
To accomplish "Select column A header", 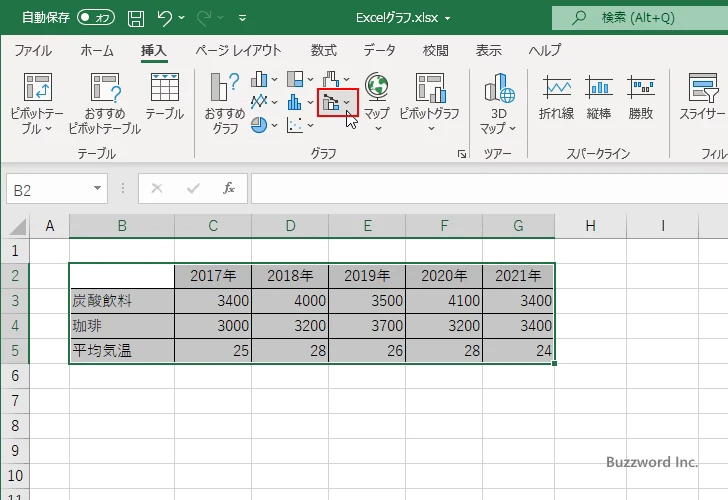I will pos(50,226).
